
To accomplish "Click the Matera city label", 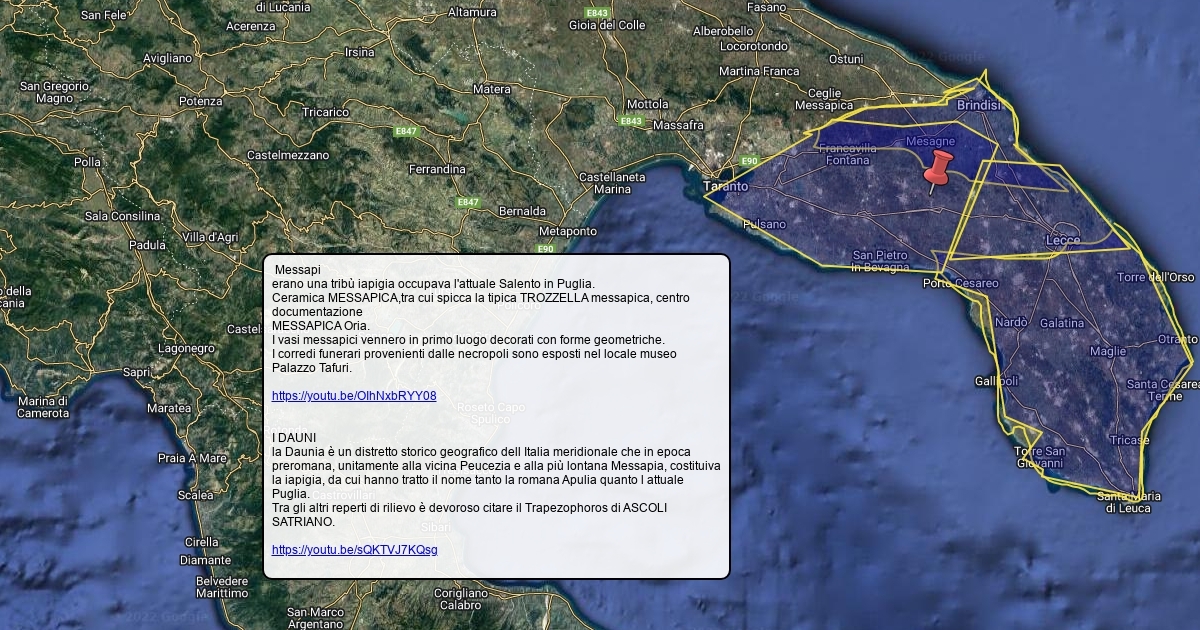I will click(491, 89).
